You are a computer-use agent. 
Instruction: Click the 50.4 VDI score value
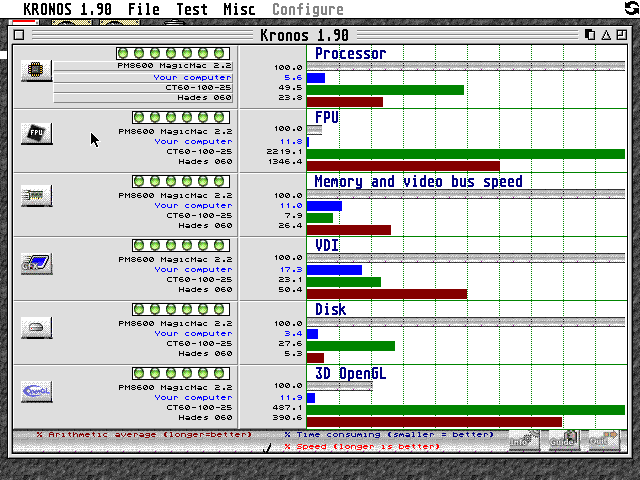(x=290, y=290)
